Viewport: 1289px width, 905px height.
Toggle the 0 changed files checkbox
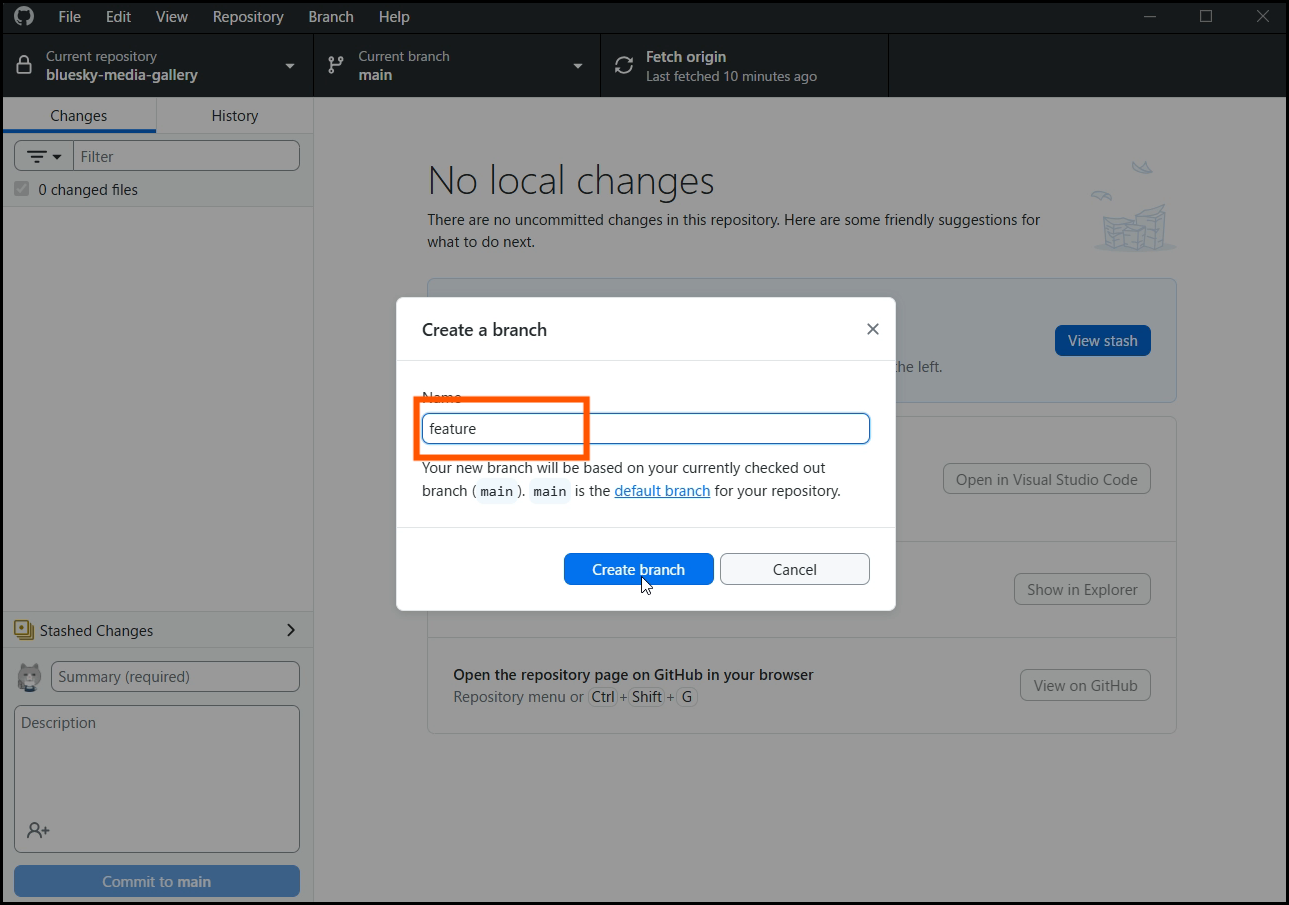(x=22, y=189)
